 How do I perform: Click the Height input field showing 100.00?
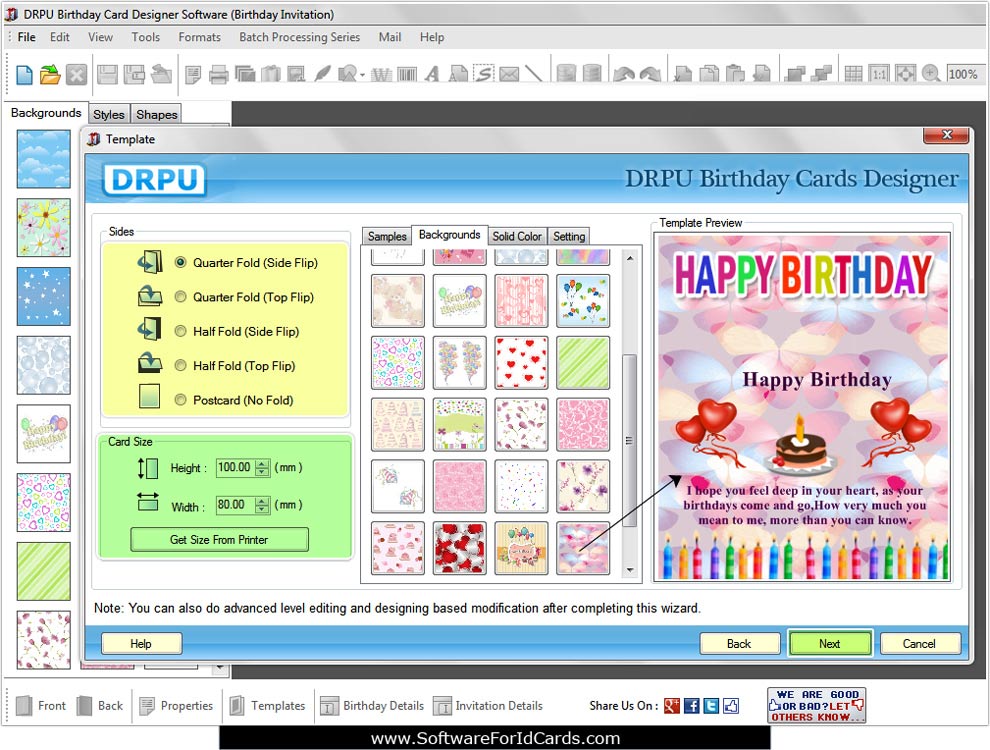click(x=236, y=468)
